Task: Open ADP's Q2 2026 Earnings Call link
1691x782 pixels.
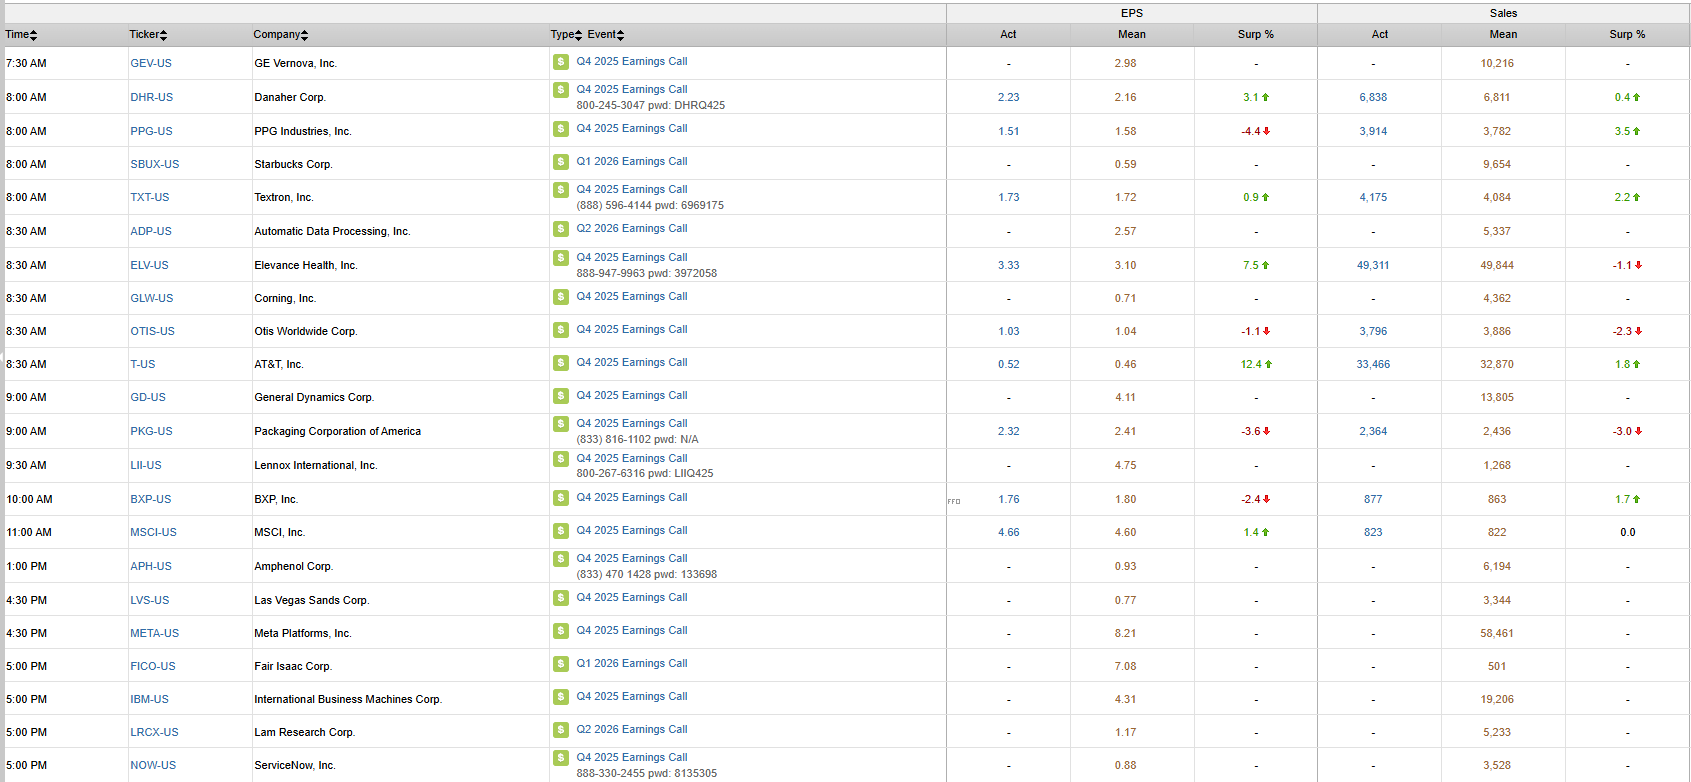Action: point(631,229)
